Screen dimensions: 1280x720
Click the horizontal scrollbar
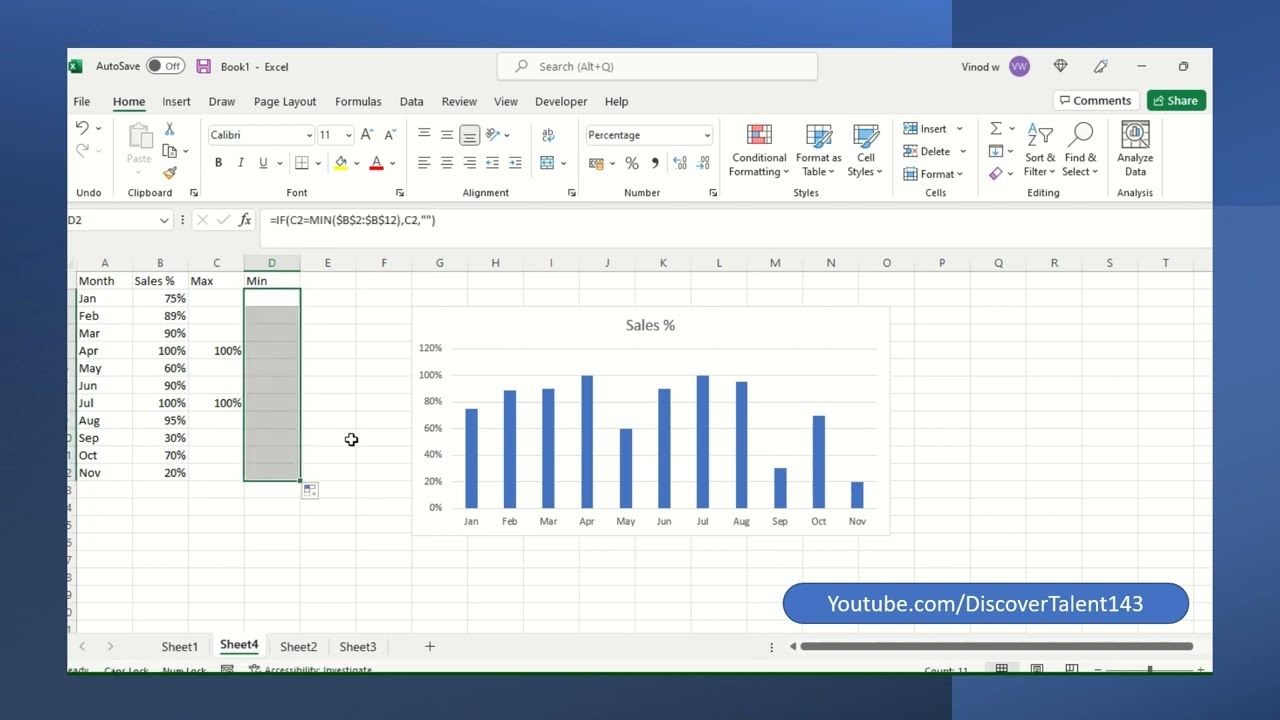[996, 647]
